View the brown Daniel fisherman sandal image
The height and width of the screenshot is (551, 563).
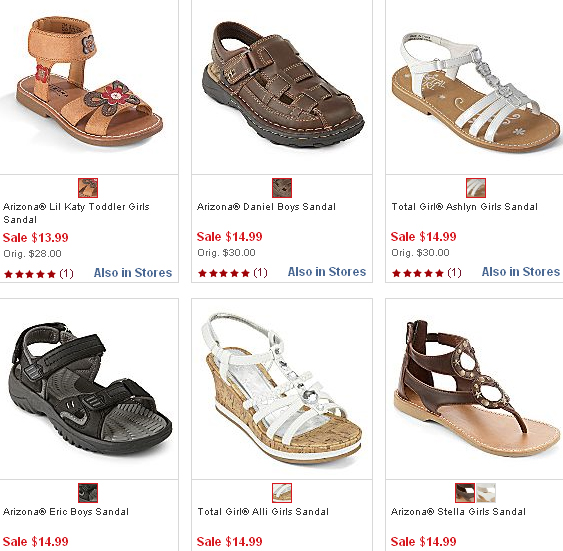point(283,84)
